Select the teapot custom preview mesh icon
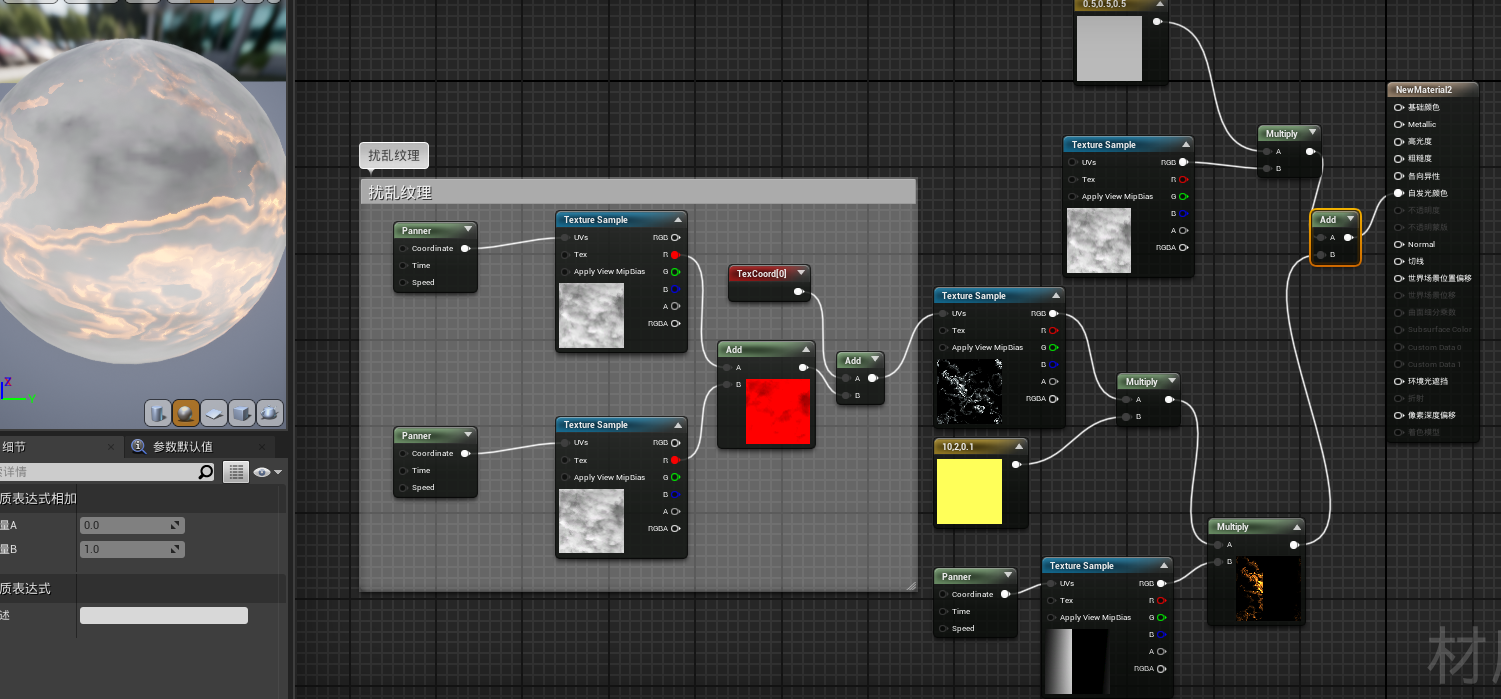Viewport: 1501px width, 699px height. coord(270,412)
